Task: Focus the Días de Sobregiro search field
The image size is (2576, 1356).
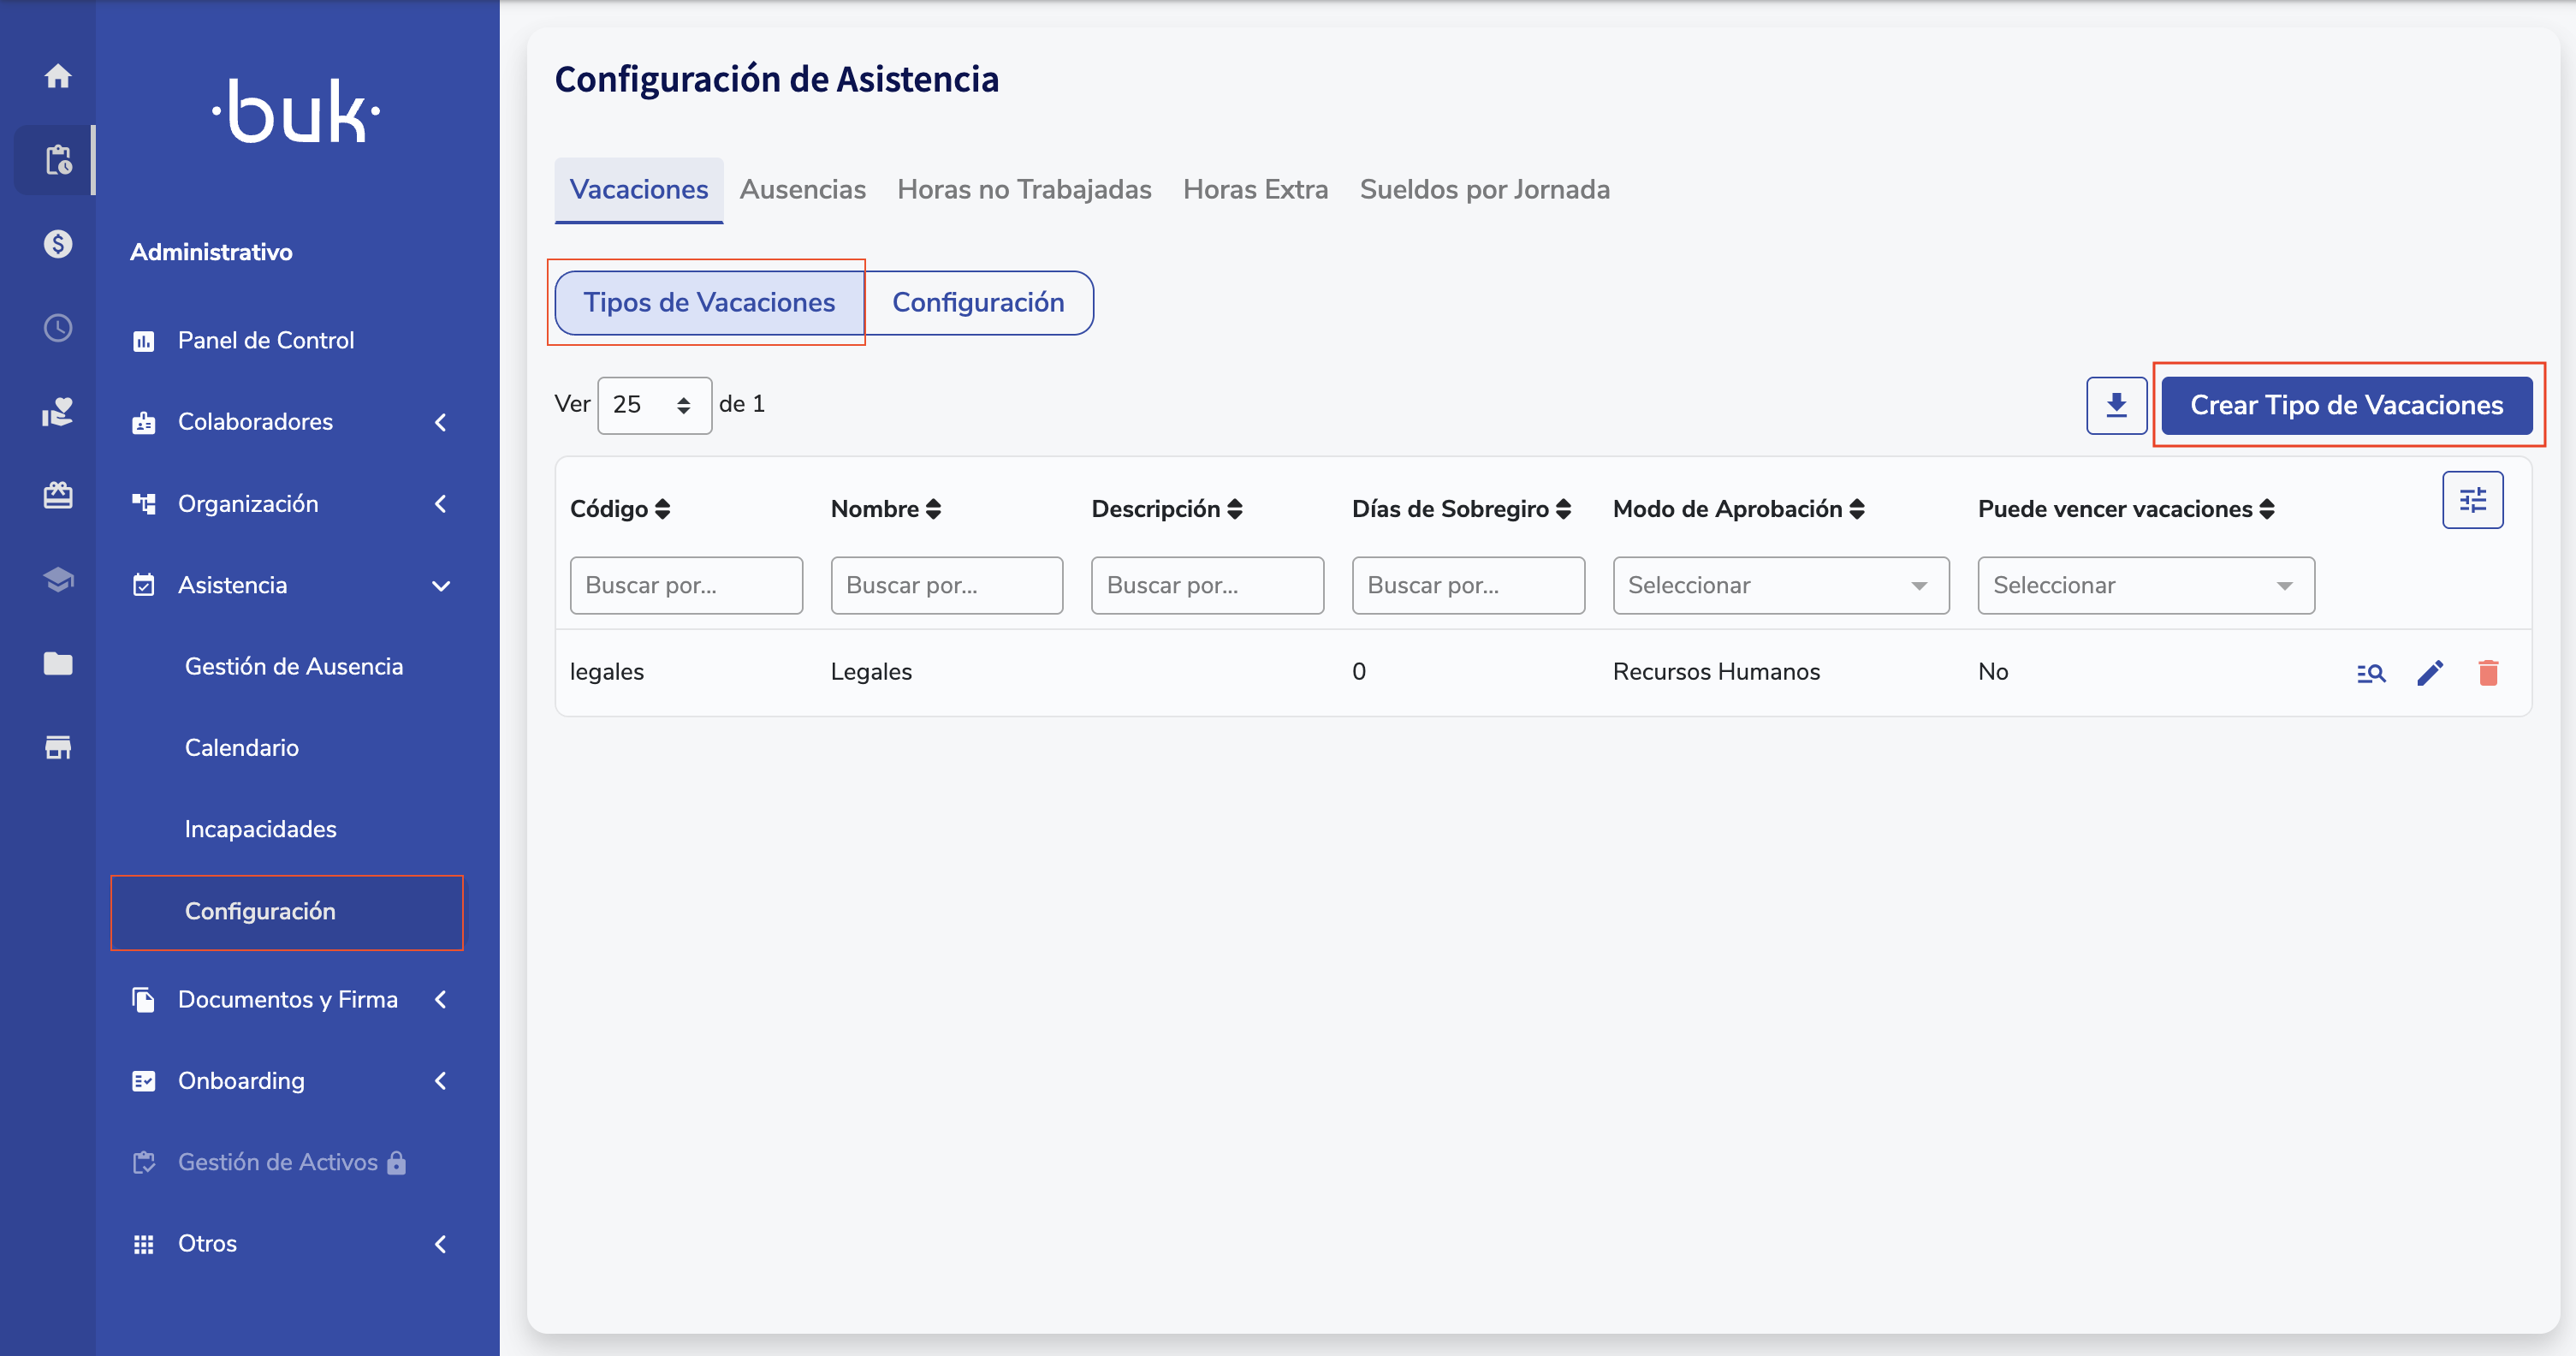Action: [x=1468, y=586]
